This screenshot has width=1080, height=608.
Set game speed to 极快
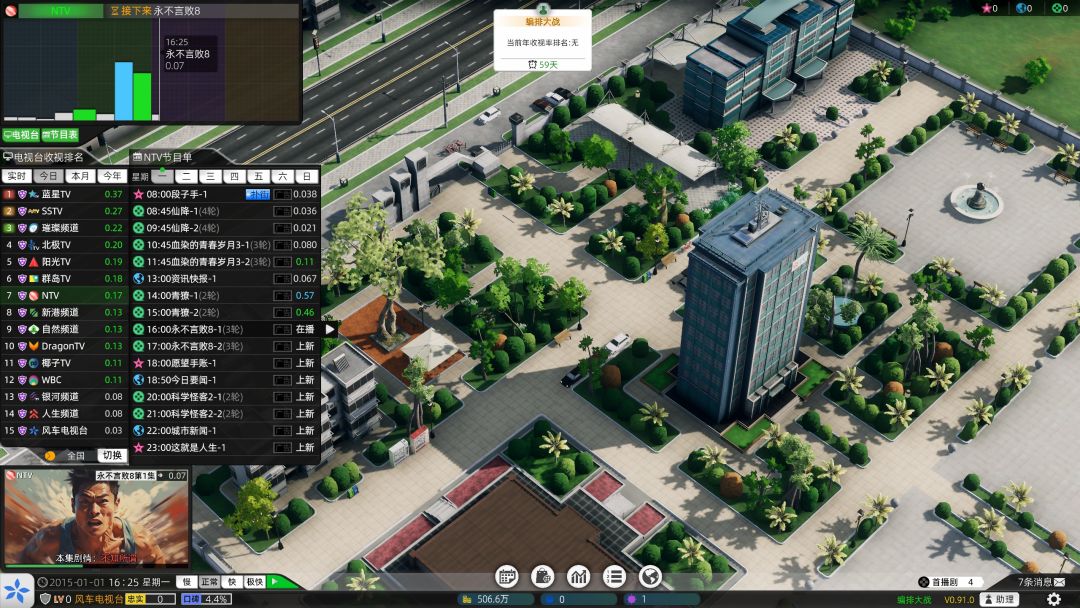(x=255, y=582)
